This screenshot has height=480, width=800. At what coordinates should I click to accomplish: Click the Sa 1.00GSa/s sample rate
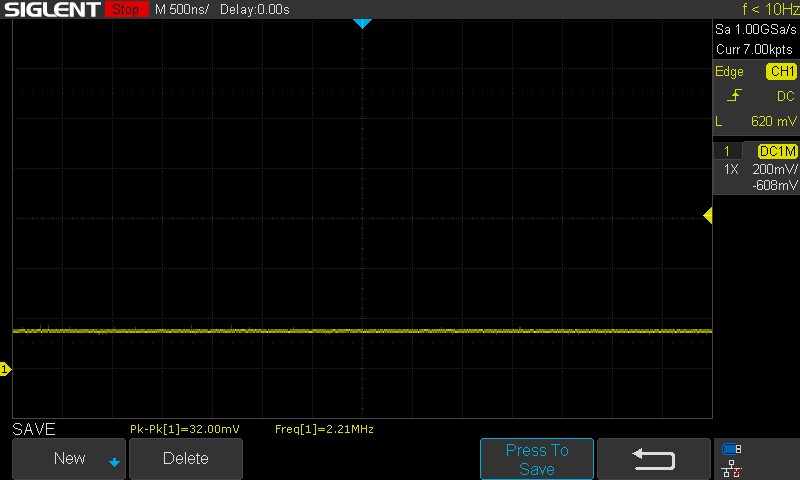(x=755, y=30)
